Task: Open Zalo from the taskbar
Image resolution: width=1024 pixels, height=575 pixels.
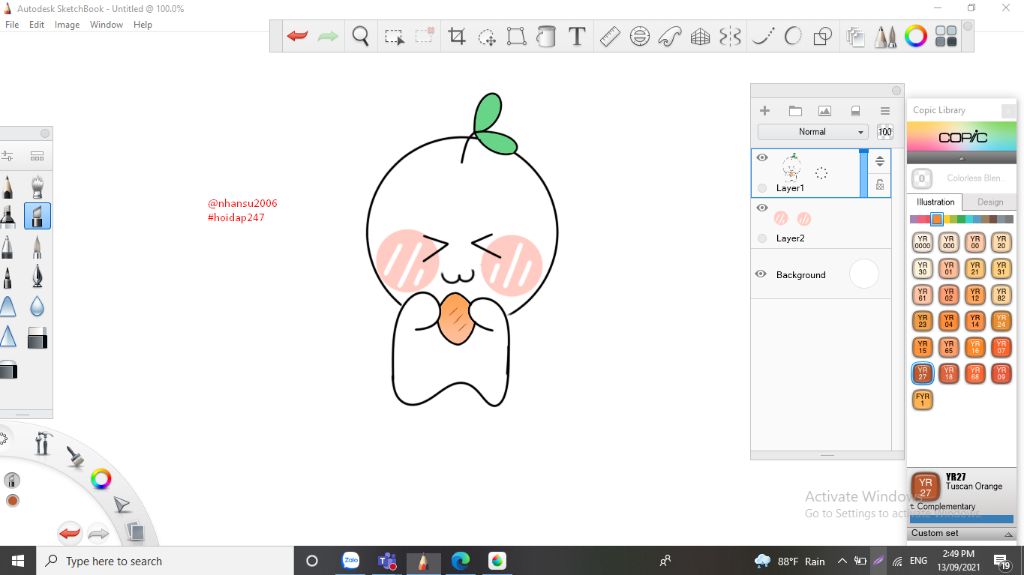Action: tap(351, 561)
